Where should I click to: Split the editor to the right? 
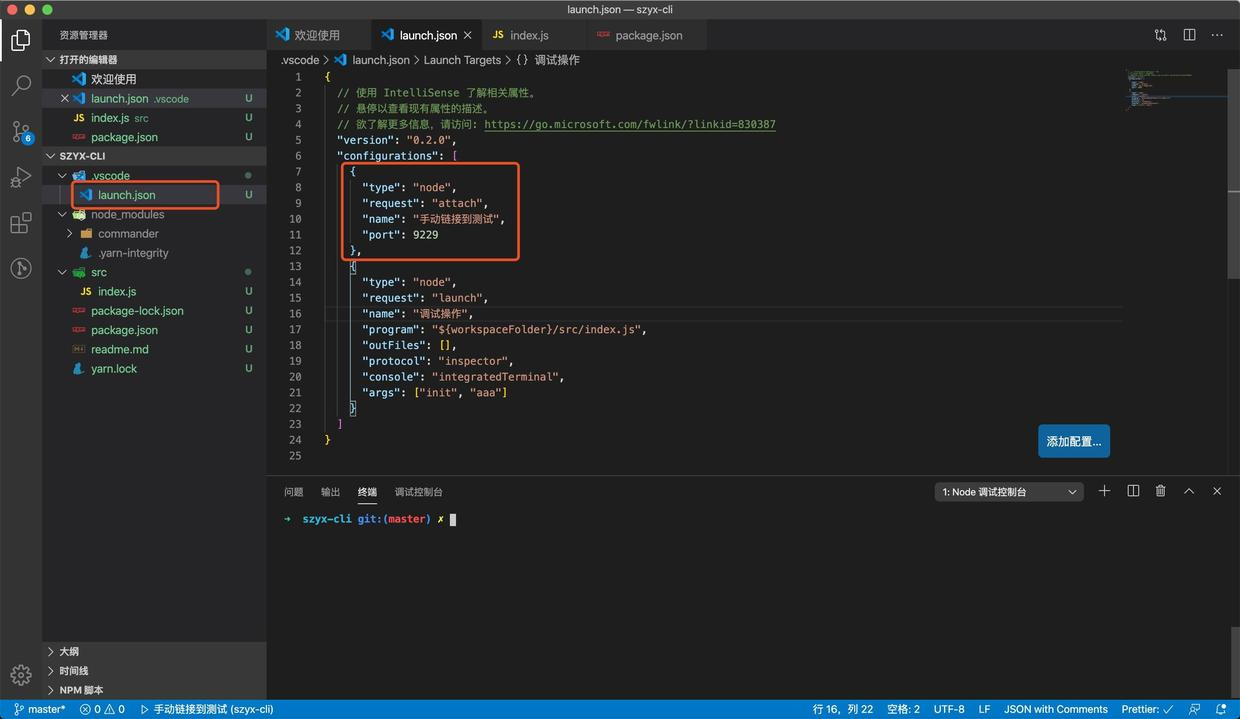(1189, 35)
